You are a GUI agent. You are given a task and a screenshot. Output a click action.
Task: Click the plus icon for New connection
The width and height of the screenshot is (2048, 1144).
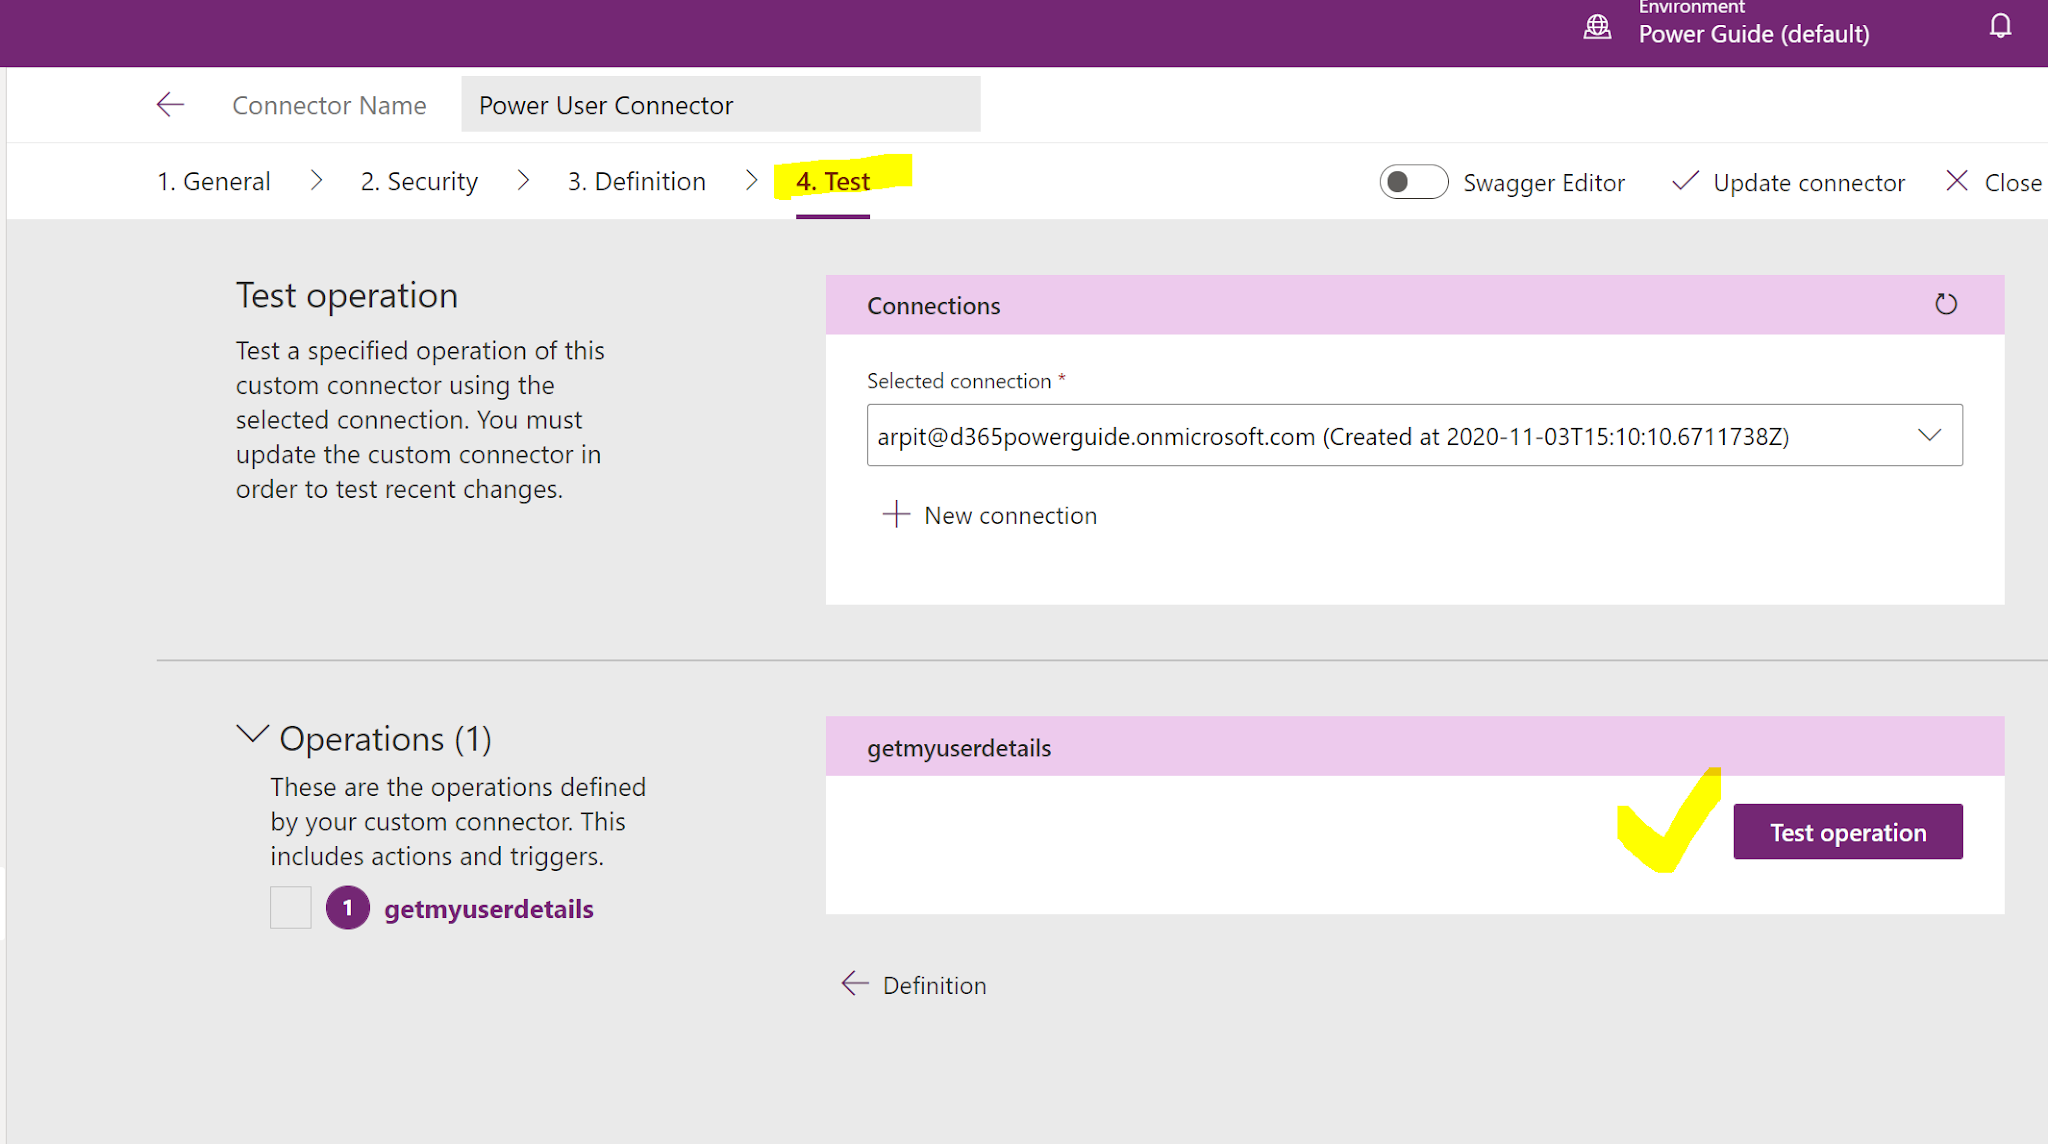[896, 515]
